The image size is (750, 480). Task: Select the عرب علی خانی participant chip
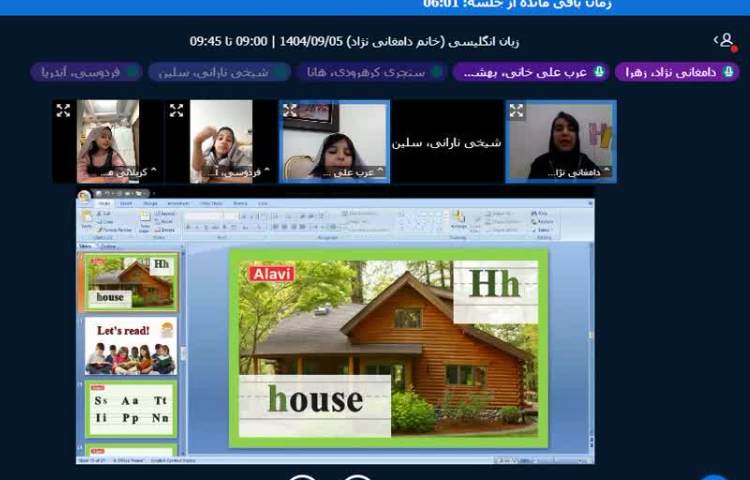tap(531, 72)
